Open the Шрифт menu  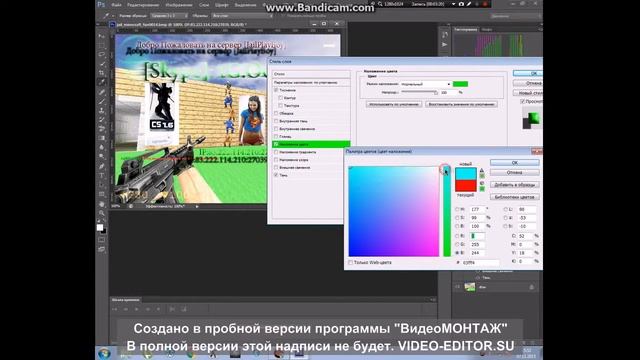(222, 5)
